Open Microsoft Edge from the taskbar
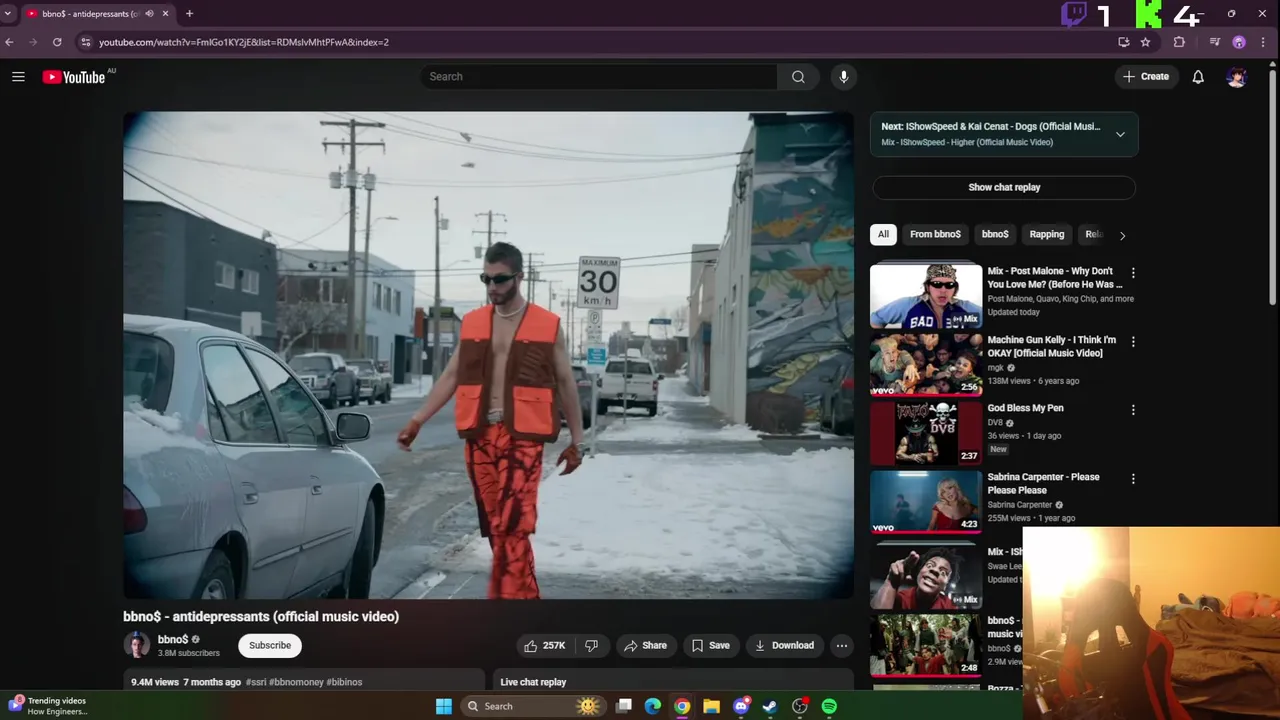 tap(653, 706)
